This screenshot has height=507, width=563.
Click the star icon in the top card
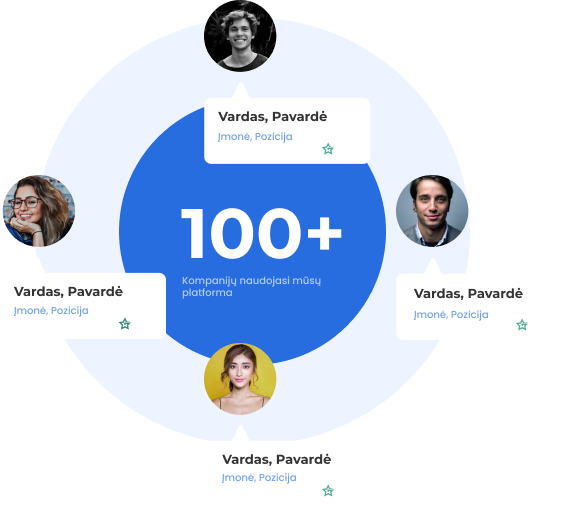(328, 149)
